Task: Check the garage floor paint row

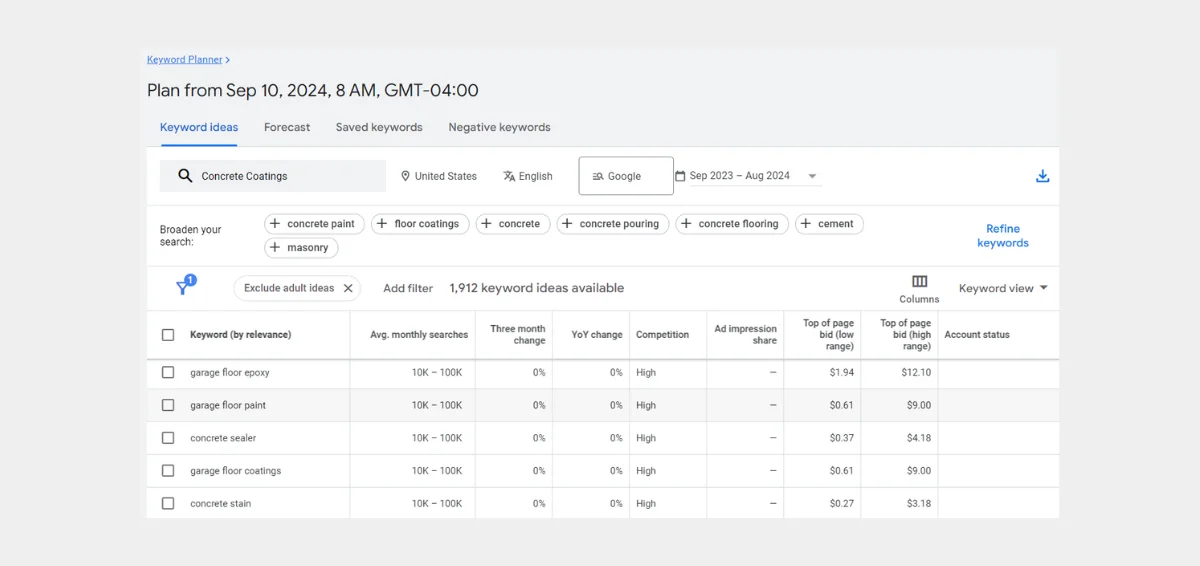Action: 168,405
